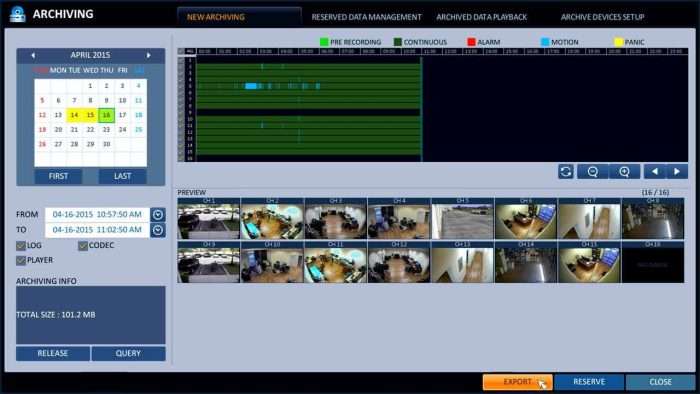Click the Panic yellow legend swatch
The image size is (700, 394).
click(618, 42)
